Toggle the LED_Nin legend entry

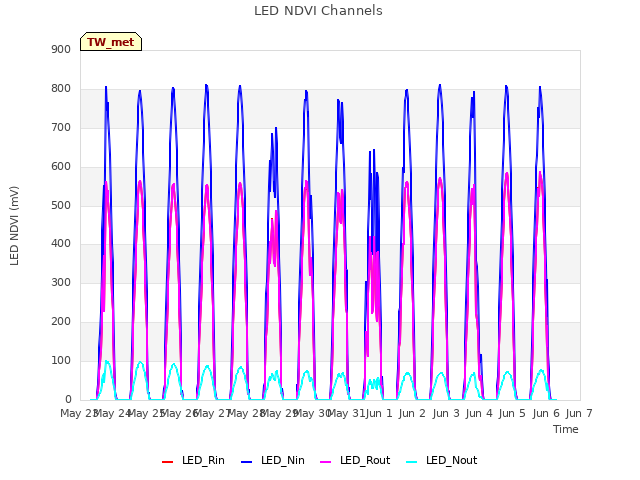pyautogui.click(x=273, y=460)
